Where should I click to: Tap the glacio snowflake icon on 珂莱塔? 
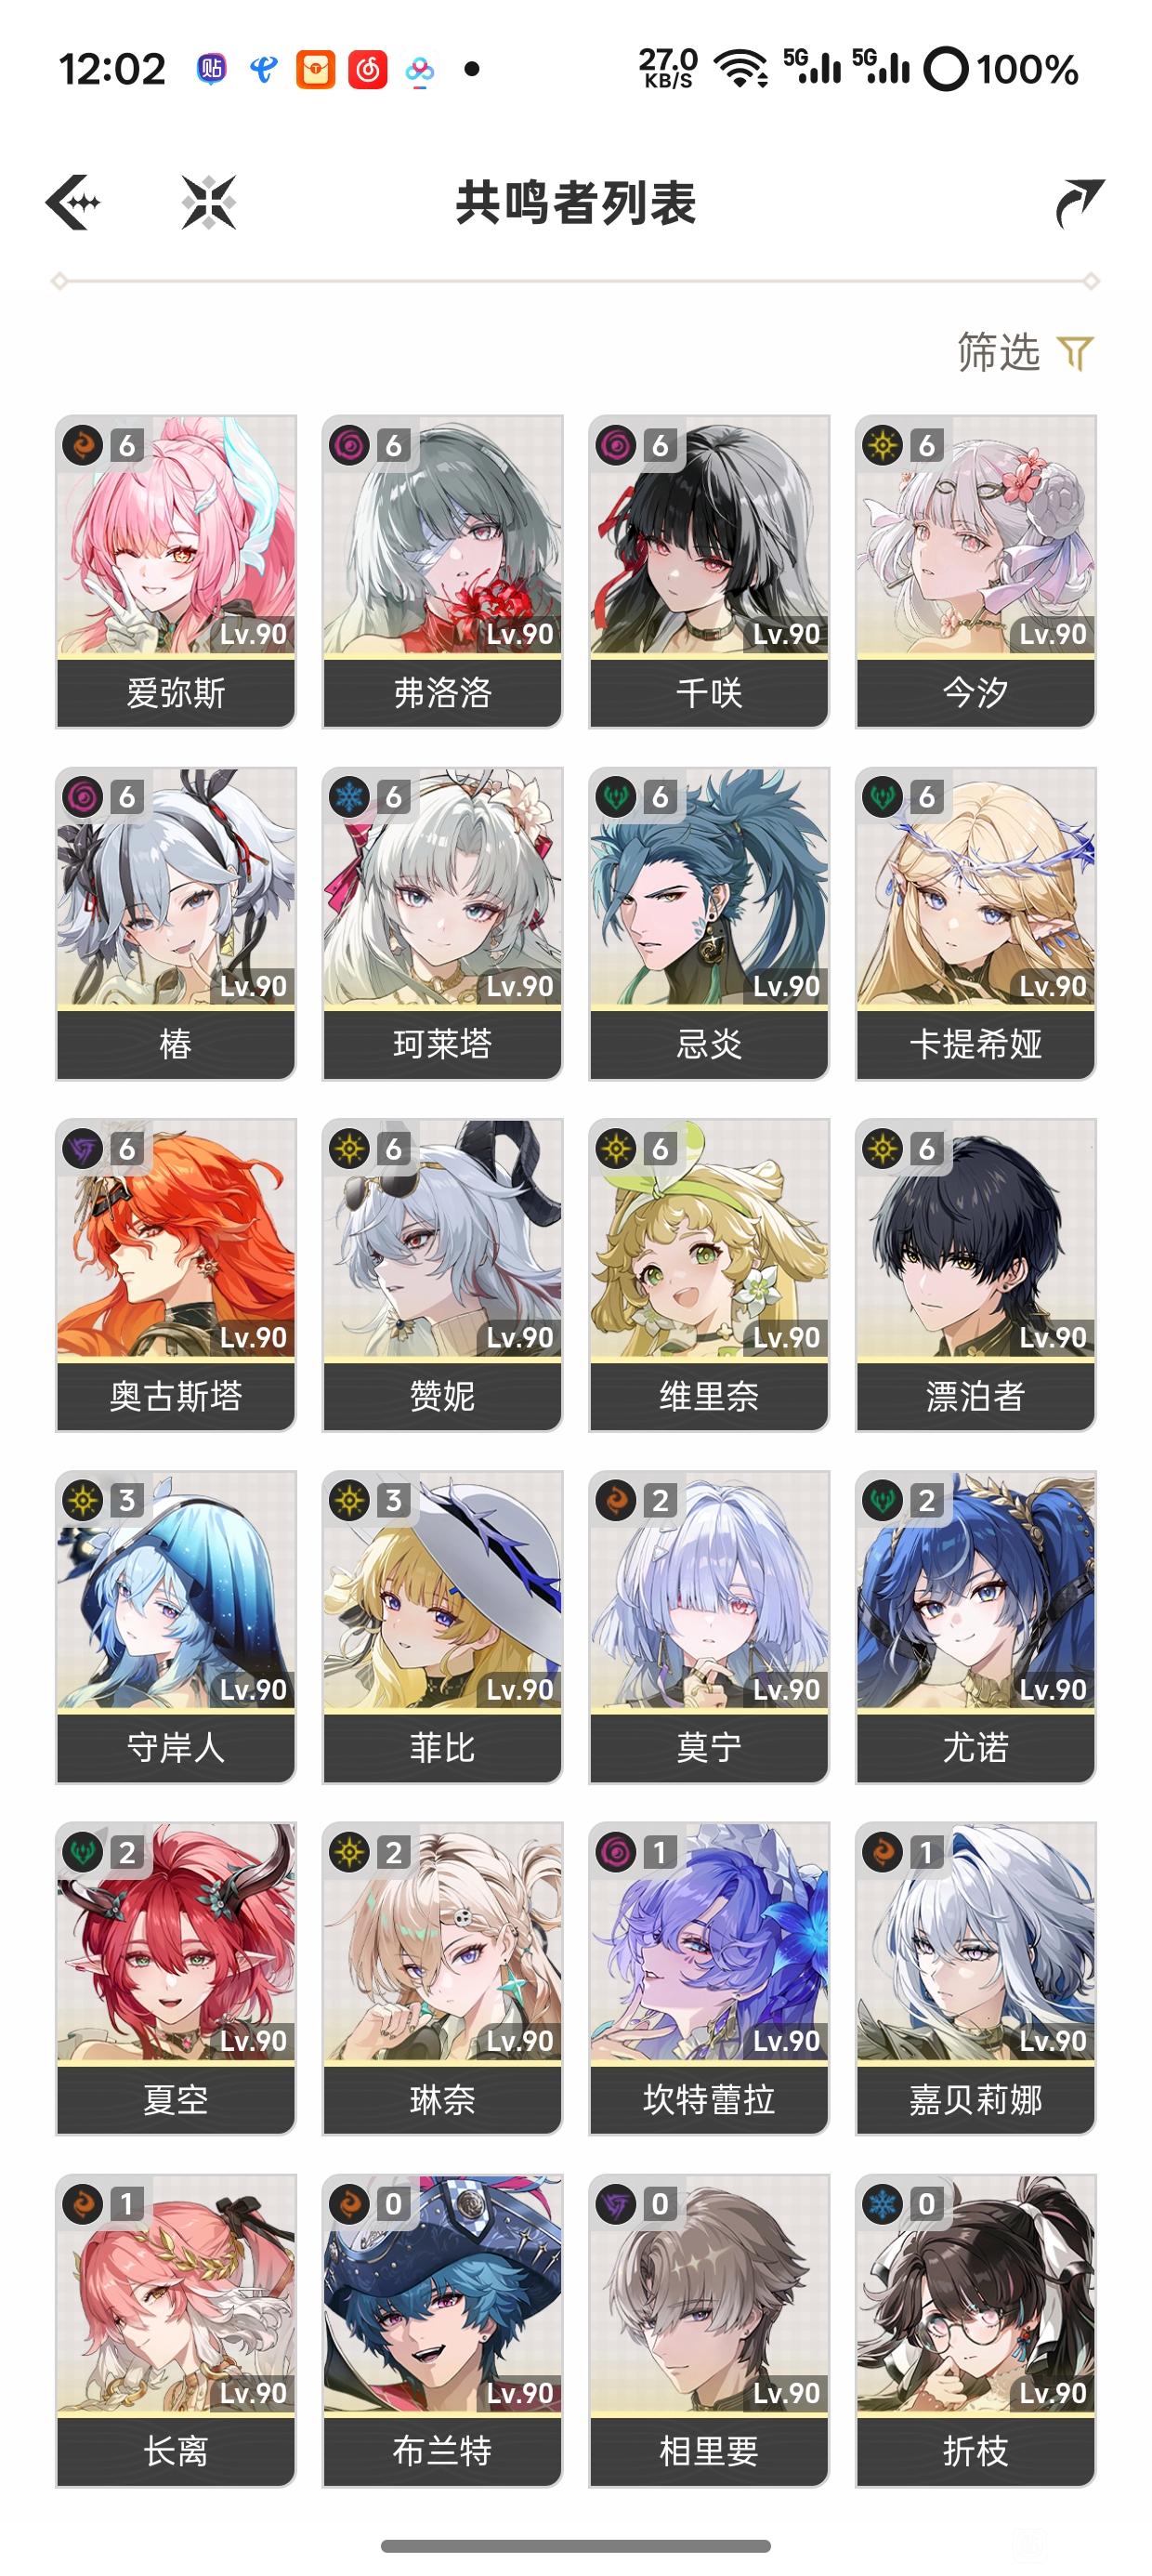coord(350,797)
